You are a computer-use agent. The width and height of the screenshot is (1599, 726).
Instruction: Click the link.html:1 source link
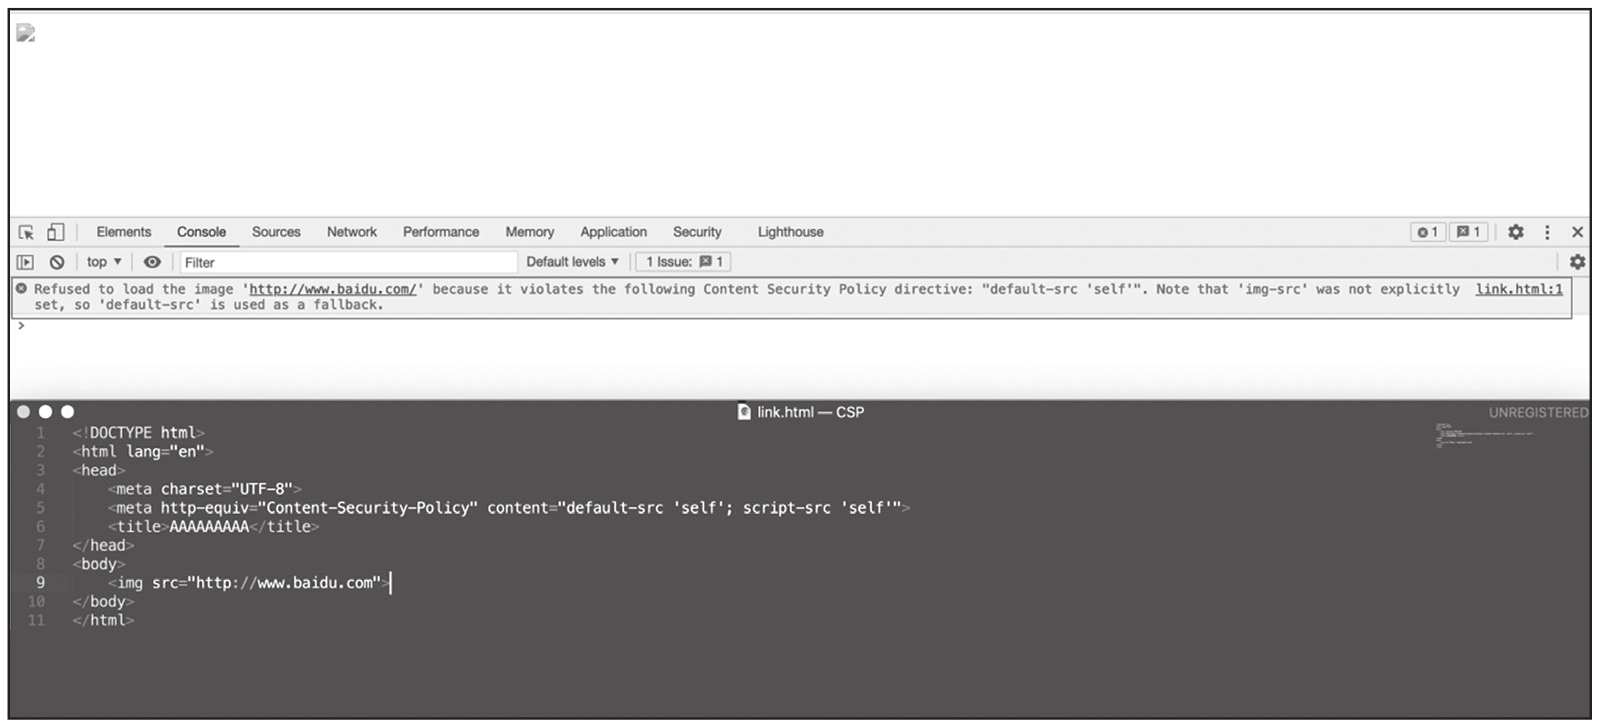point(1518,289)
